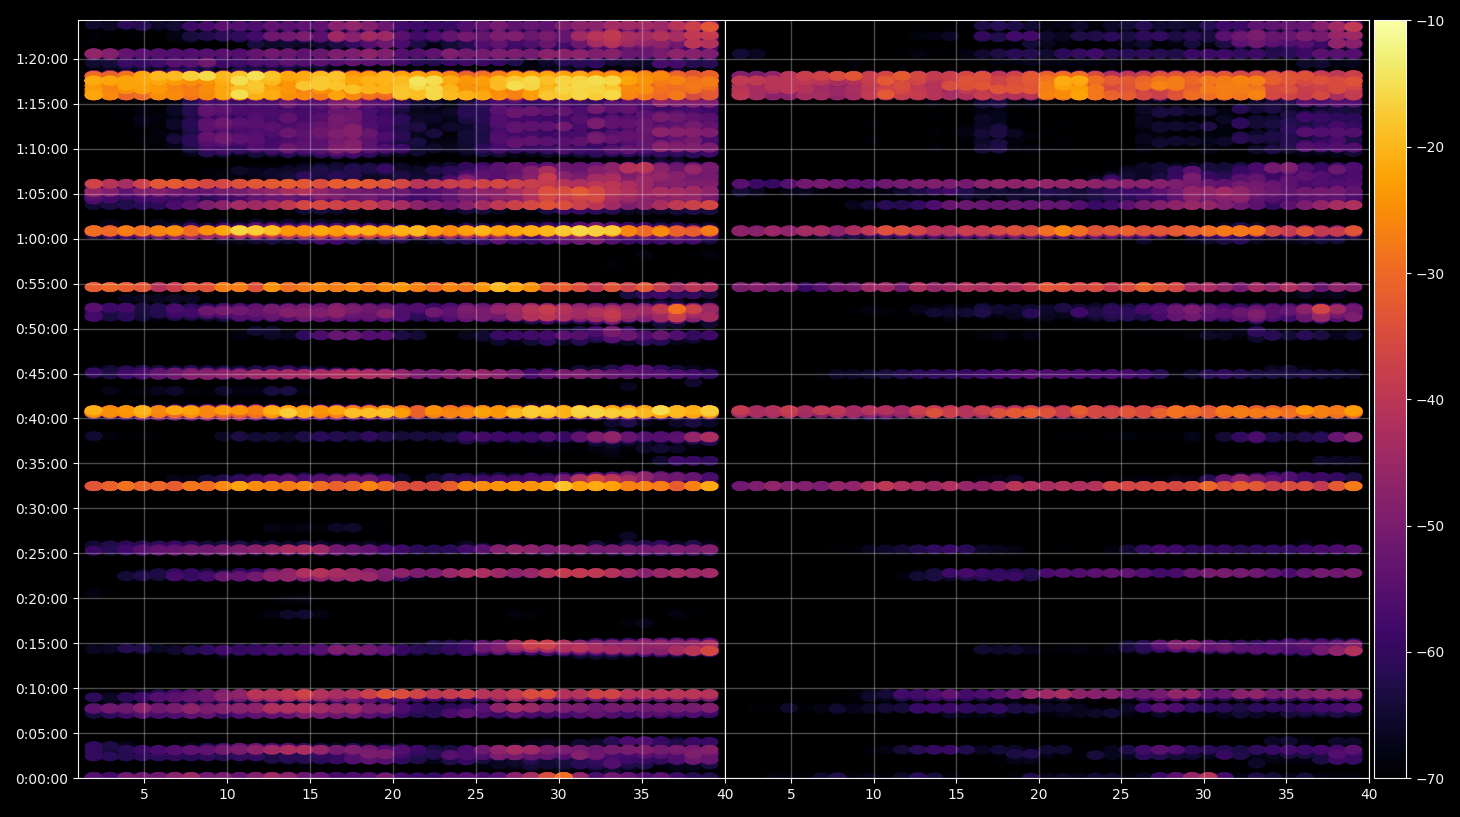Select the 1:05:00 time label

pos(42,194)
